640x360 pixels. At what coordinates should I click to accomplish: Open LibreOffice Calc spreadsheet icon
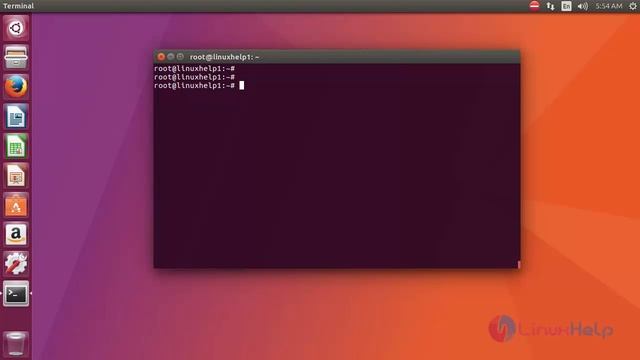point(16,146)
